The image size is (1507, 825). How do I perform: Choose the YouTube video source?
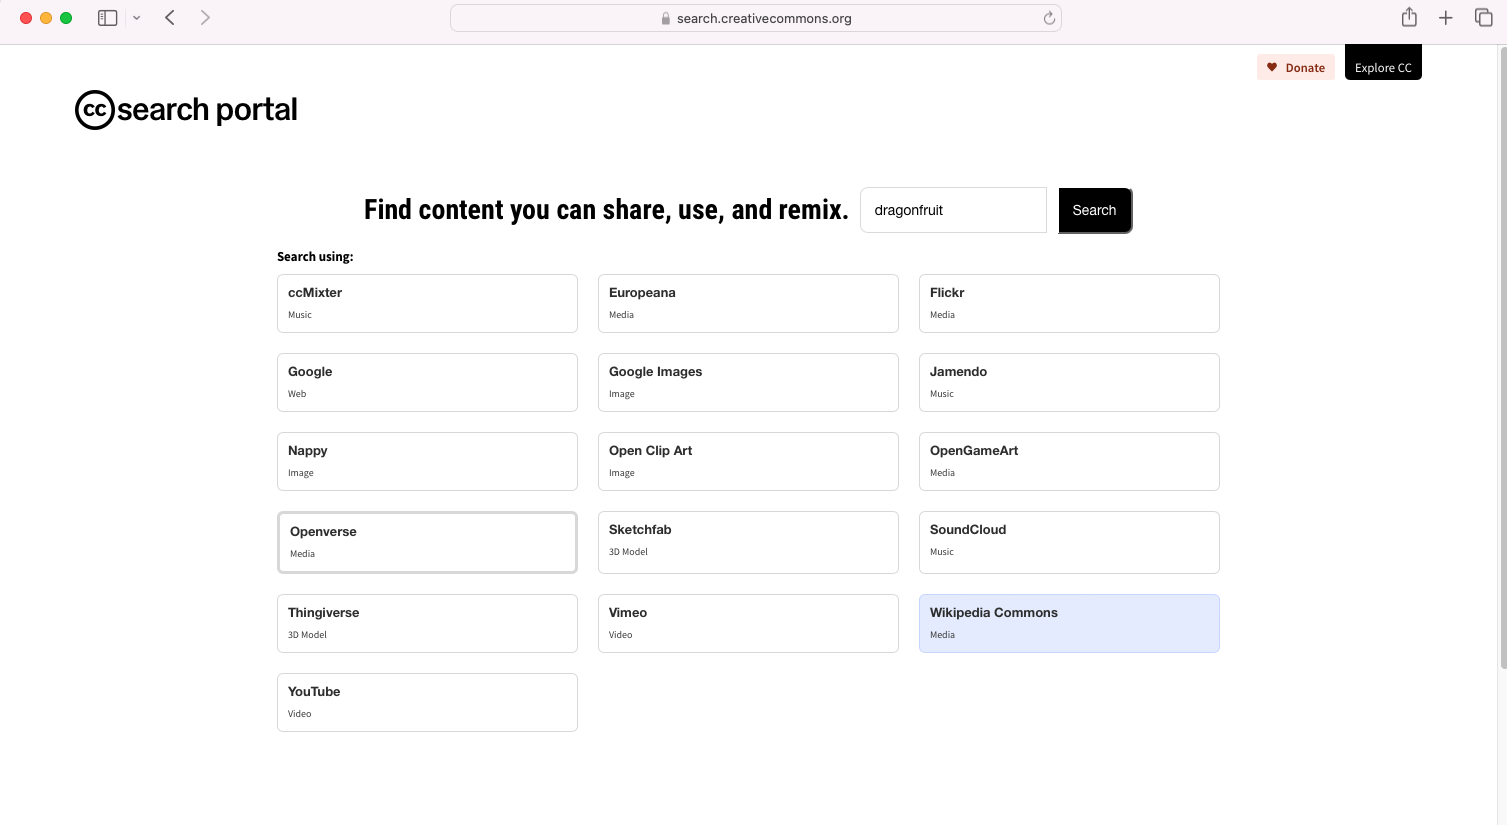(427, 702)
